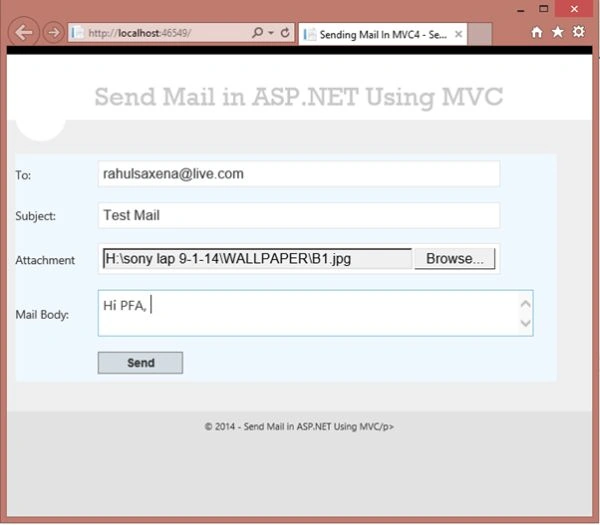The image size is (600, 525).
Task: Click the Mail Body scroll up arrow
Action: pos(525,304)
